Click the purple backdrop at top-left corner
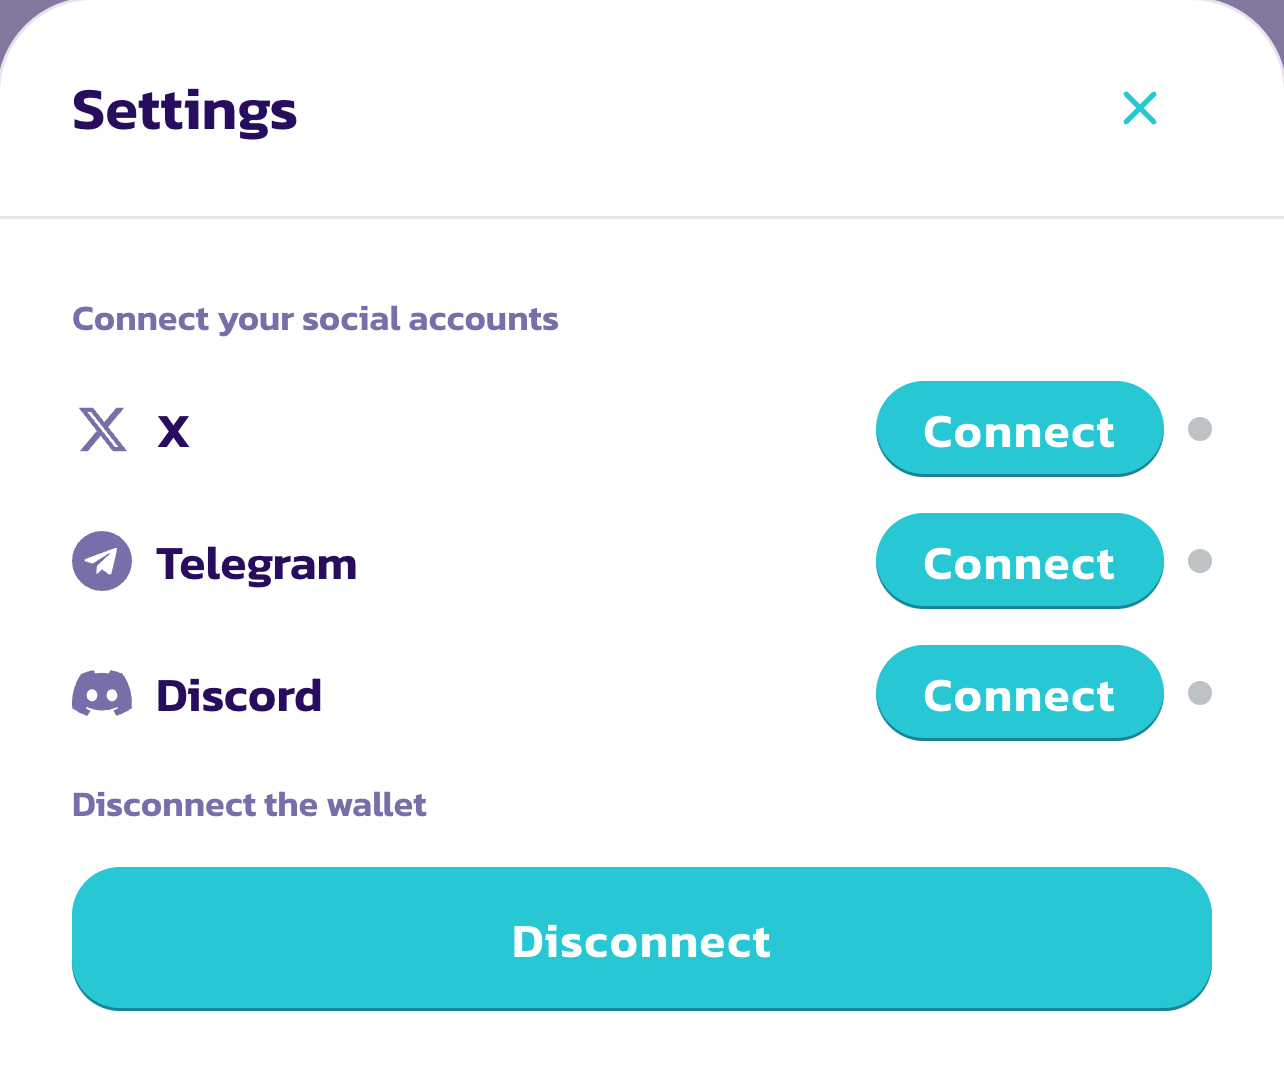 coord(10,12)
